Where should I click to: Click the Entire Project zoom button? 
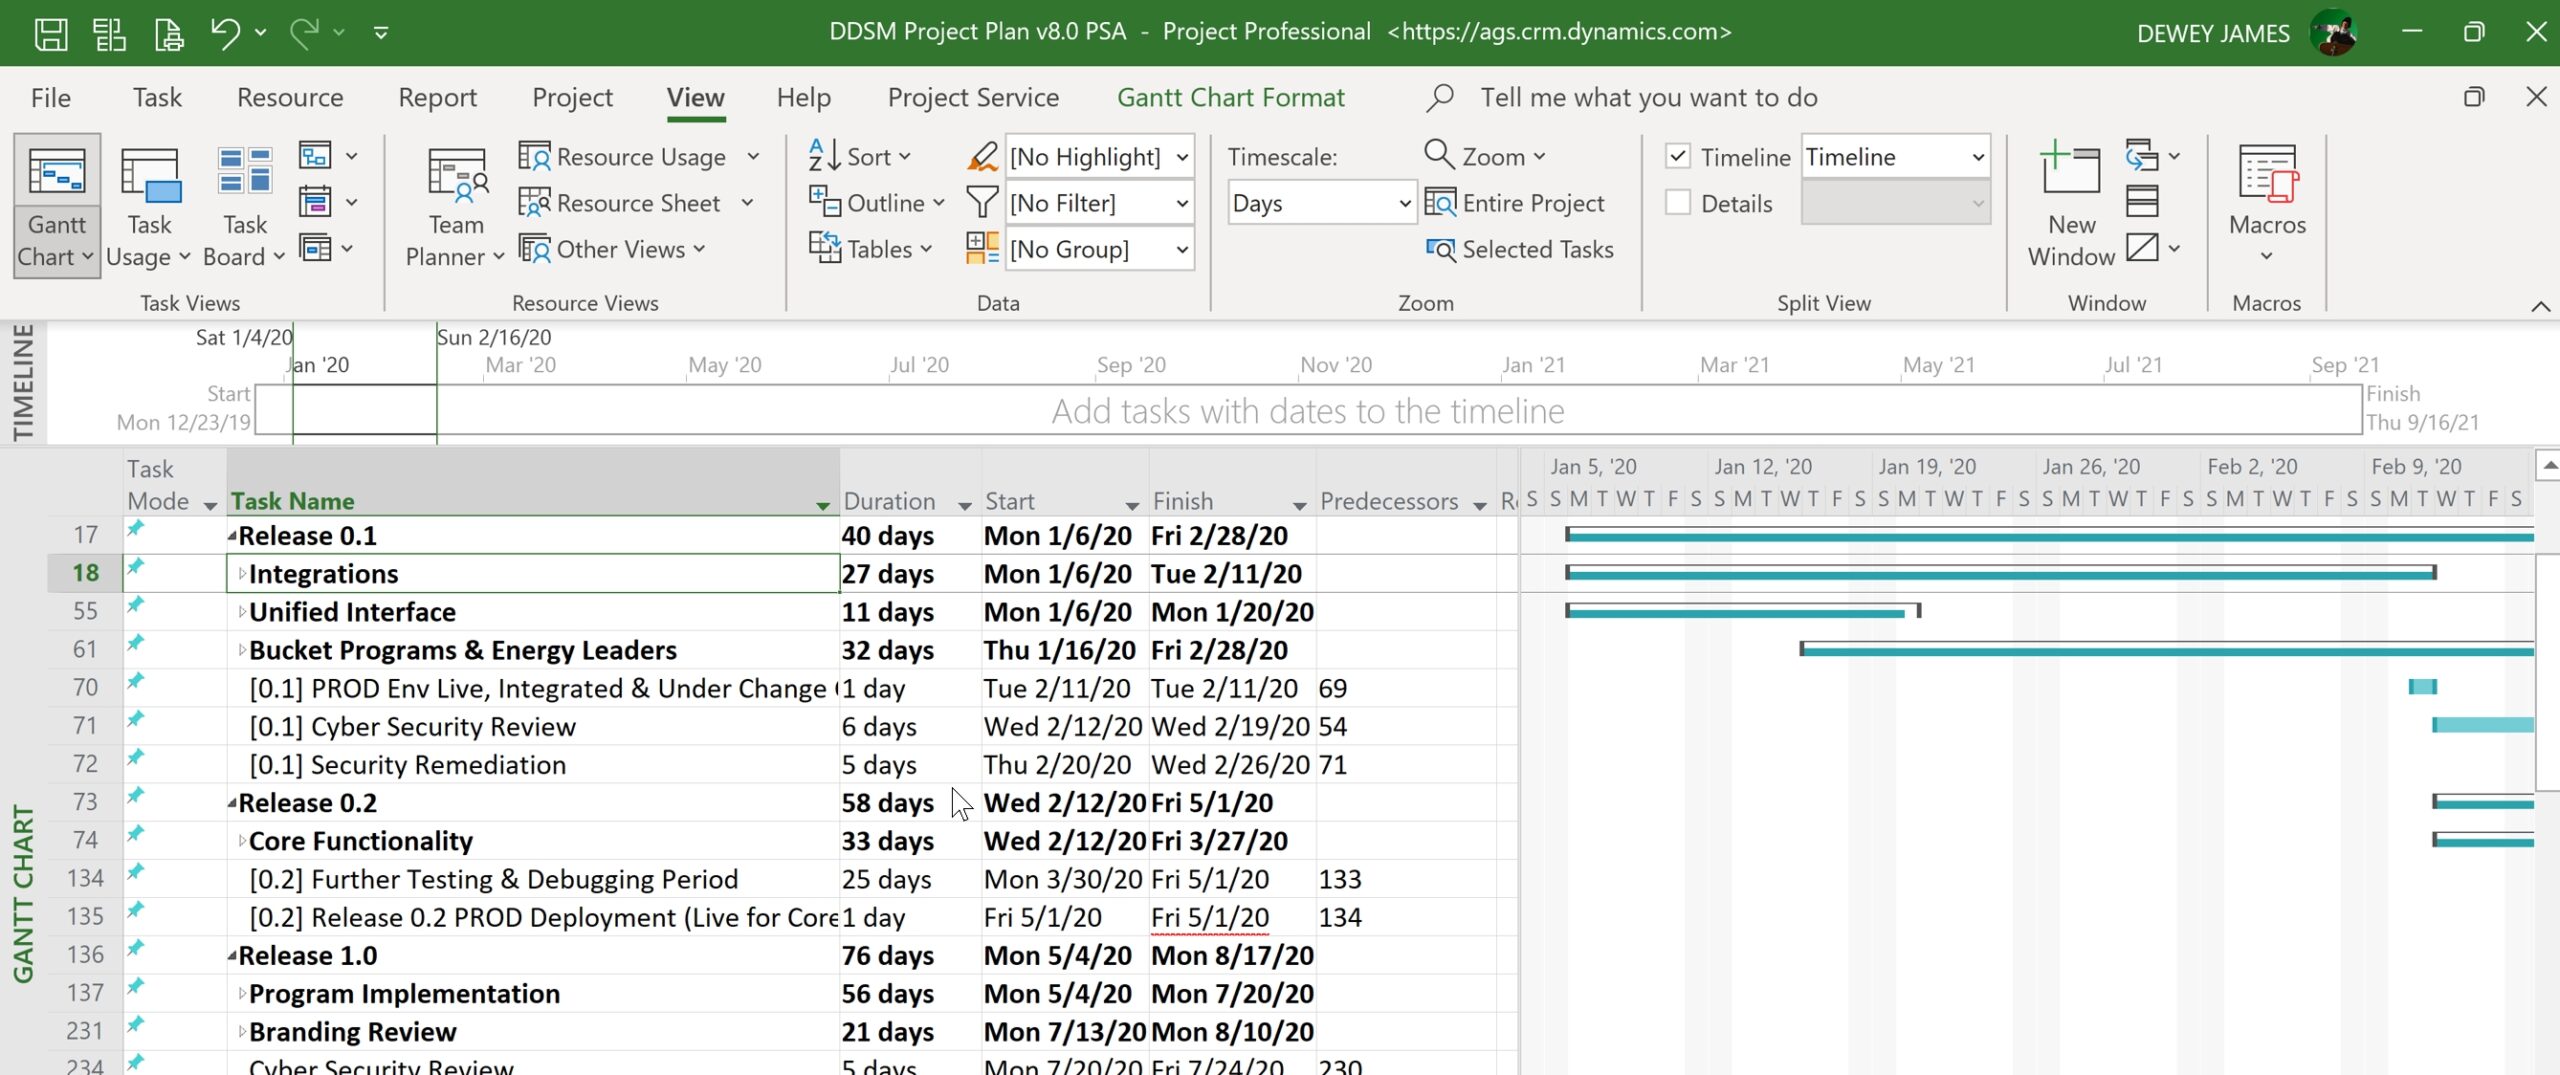1514,203
